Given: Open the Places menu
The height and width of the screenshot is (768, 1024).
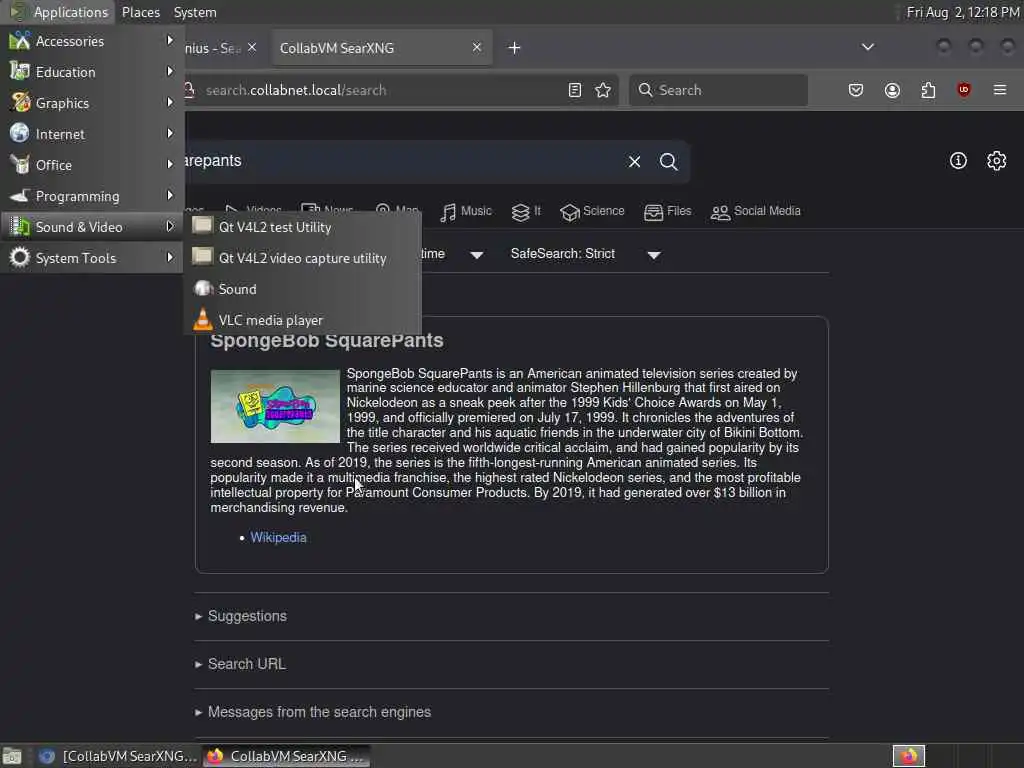Looking at the screenshot, I should click(x=141, y=12).
